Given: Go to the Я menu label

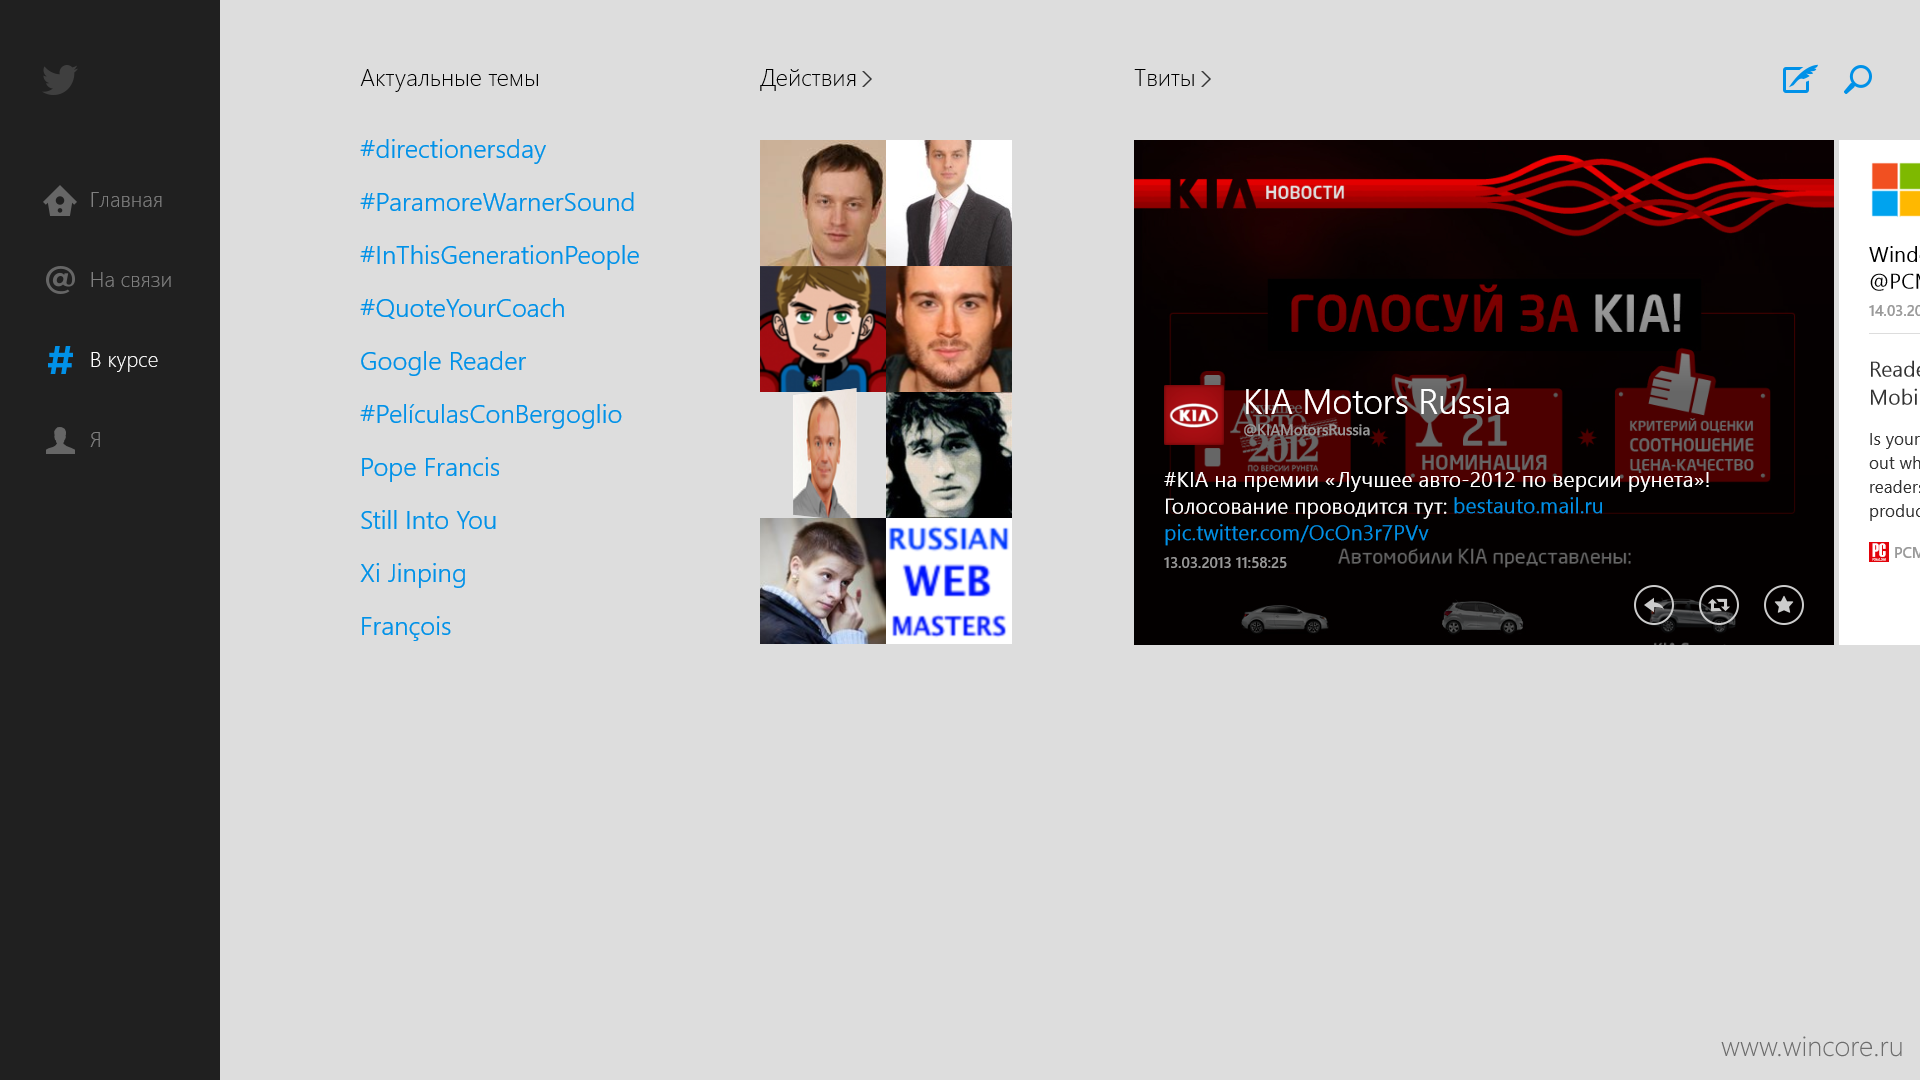Looking at the screenshot, I should click(96, 440).
